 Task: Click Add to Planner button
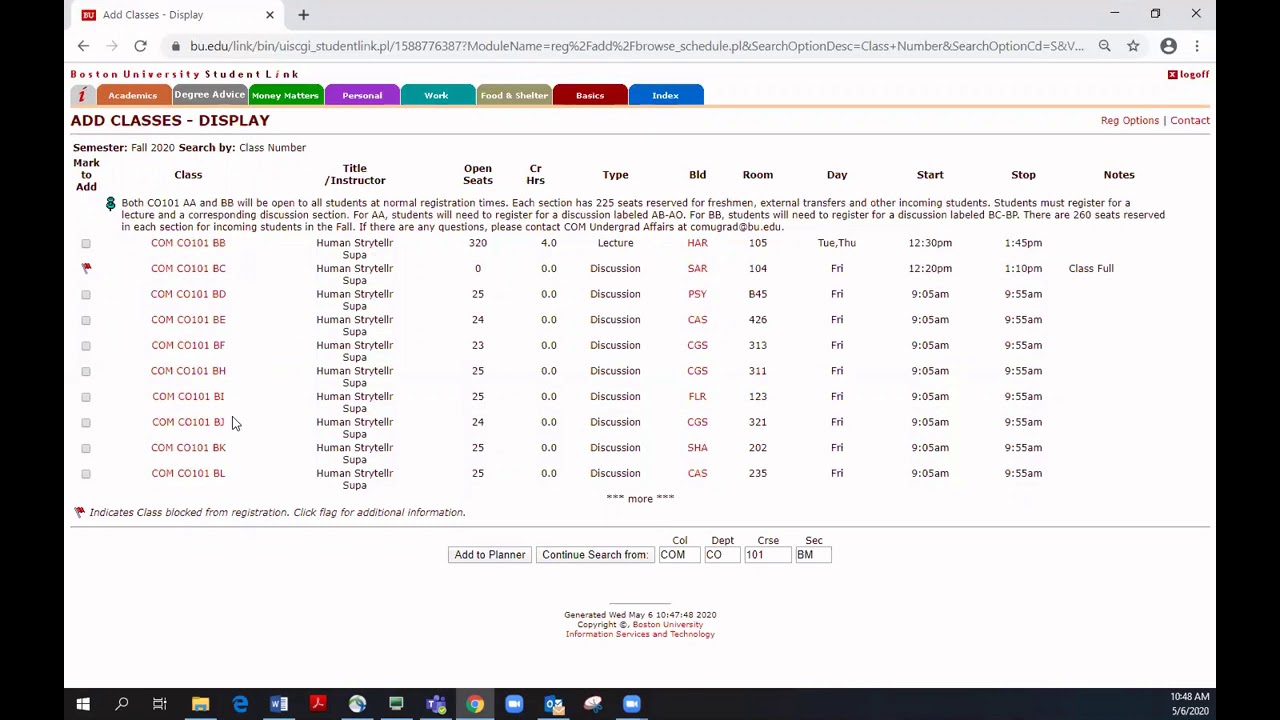point(490,555)
